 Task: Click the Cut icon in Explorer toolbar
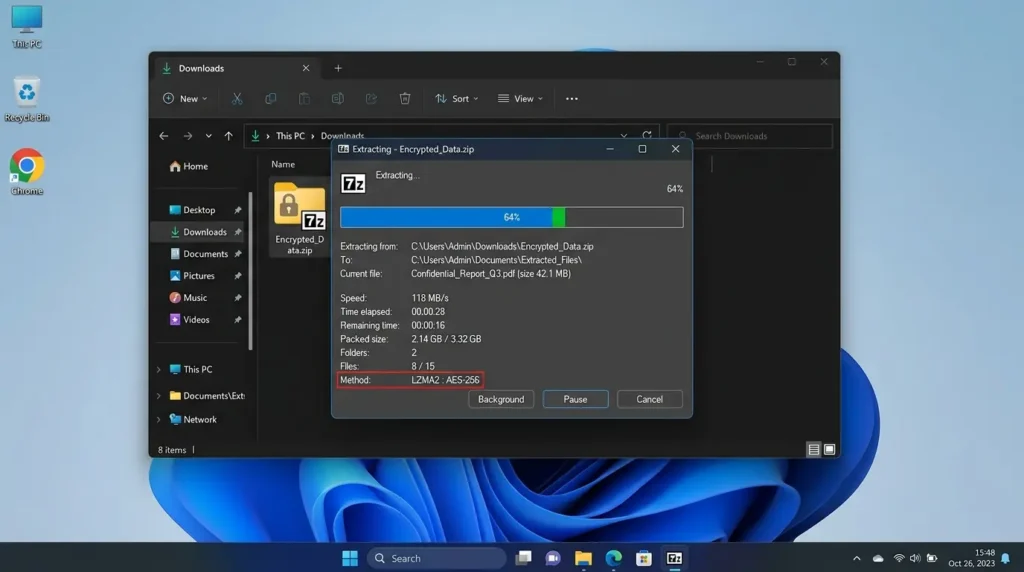(237, 99)
